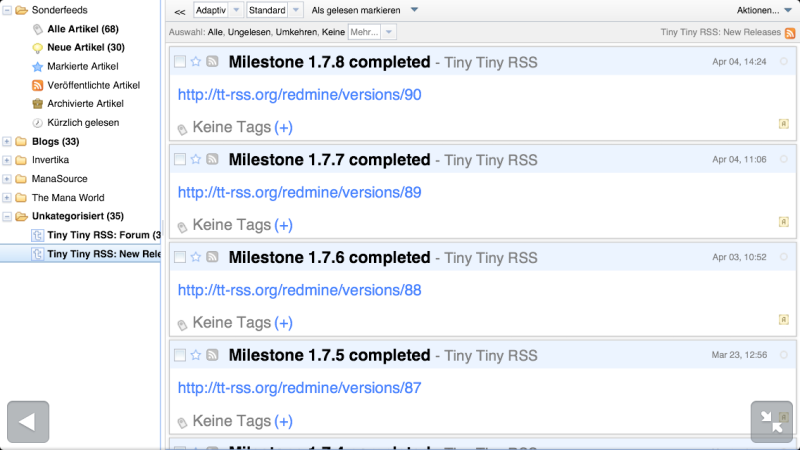Click the tag icon under Milestone 1.7.6
This screenshot has height=450, width=800.
coord(182,325)
